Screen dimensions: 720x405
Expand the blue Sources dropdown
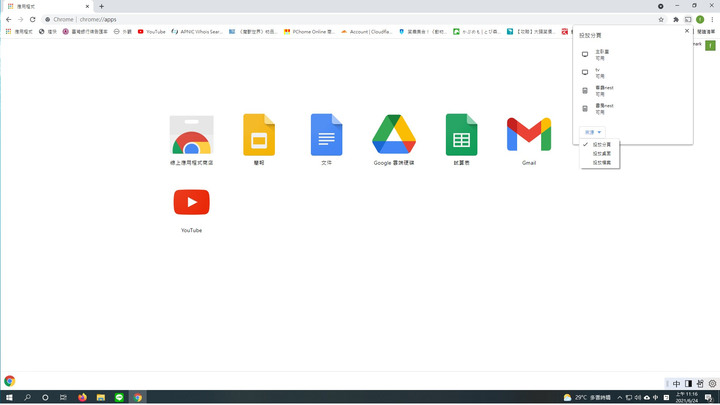[592, 132]
